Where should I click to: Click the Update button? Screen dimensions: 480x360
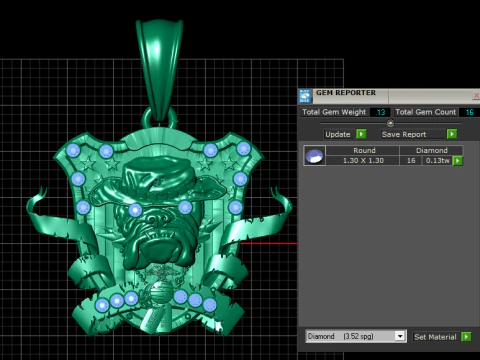(x=338, y=134)
